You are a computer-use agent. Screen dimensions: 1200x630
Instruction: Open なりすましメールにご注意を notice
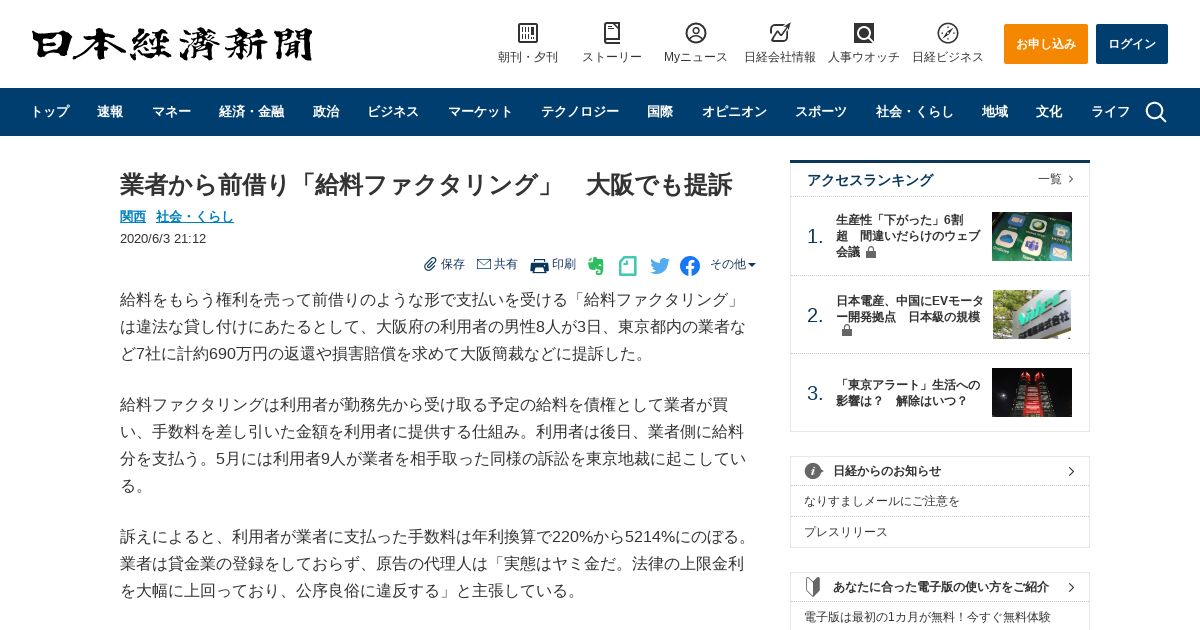[x=882, y=501]
